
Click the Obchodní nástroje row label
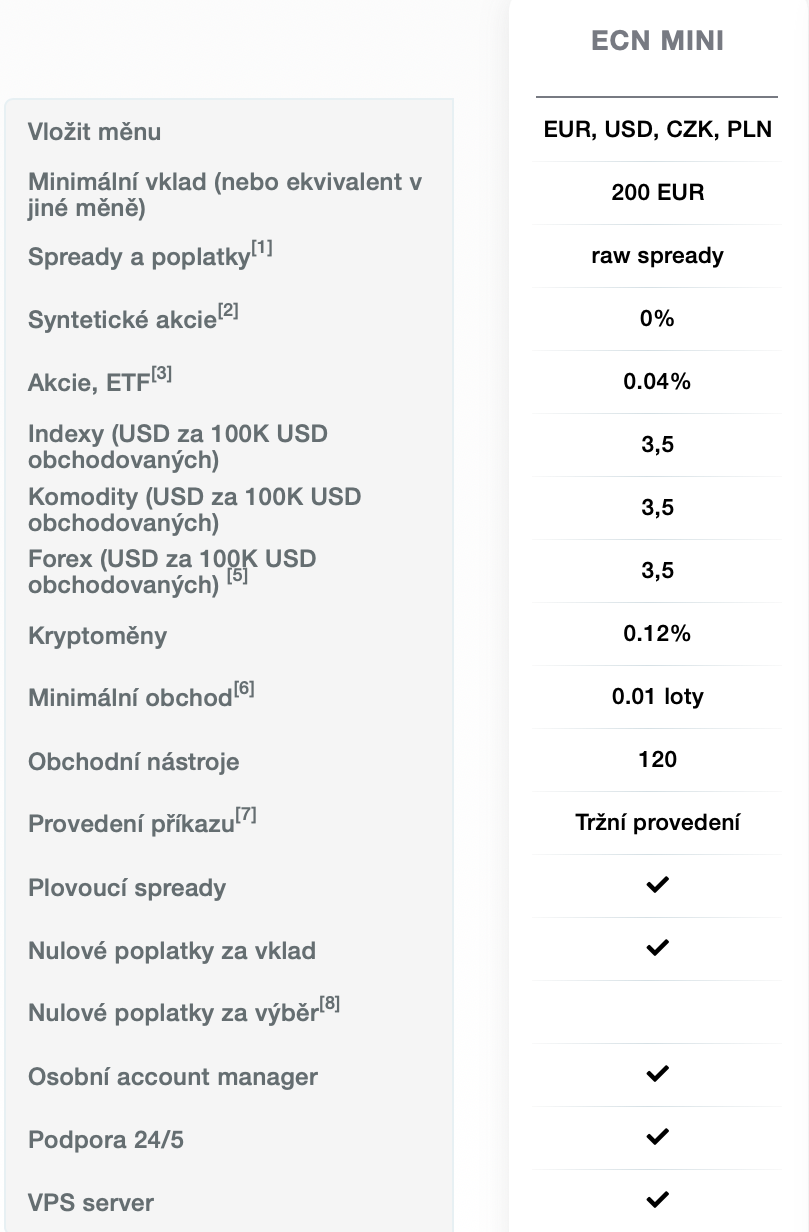coord(133,762)
